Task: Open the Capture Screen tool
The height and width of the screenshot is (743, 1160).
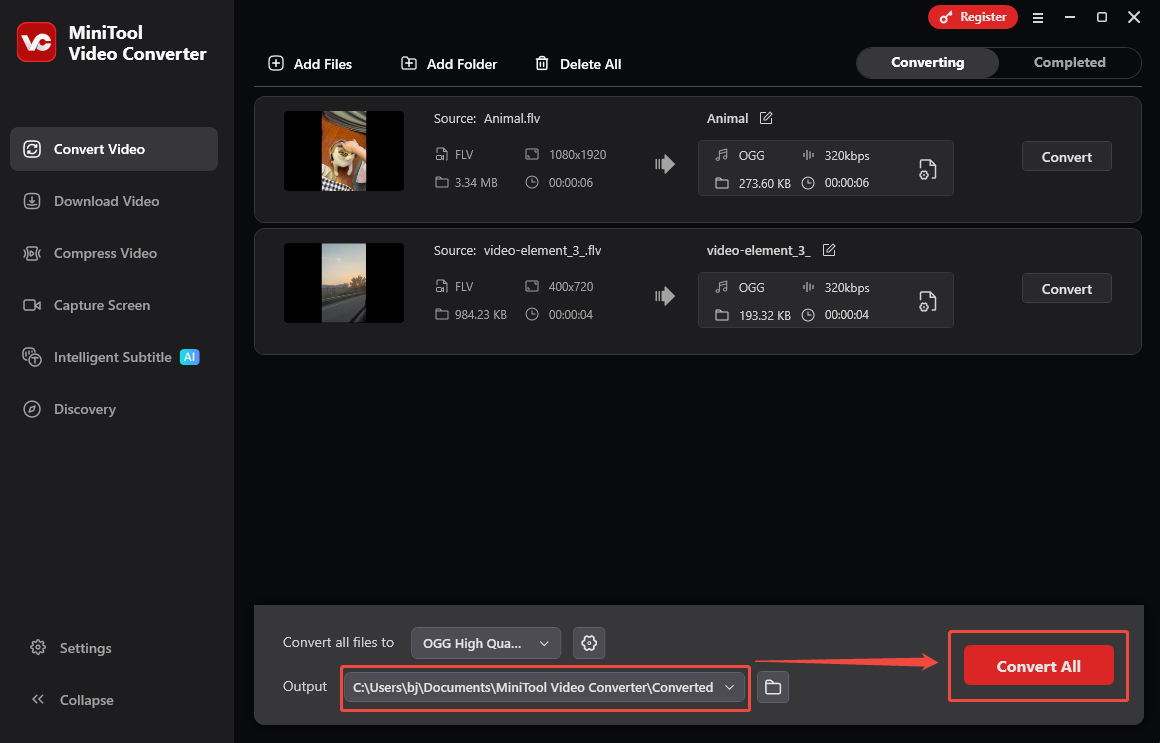Action: (x=101, y=305)
